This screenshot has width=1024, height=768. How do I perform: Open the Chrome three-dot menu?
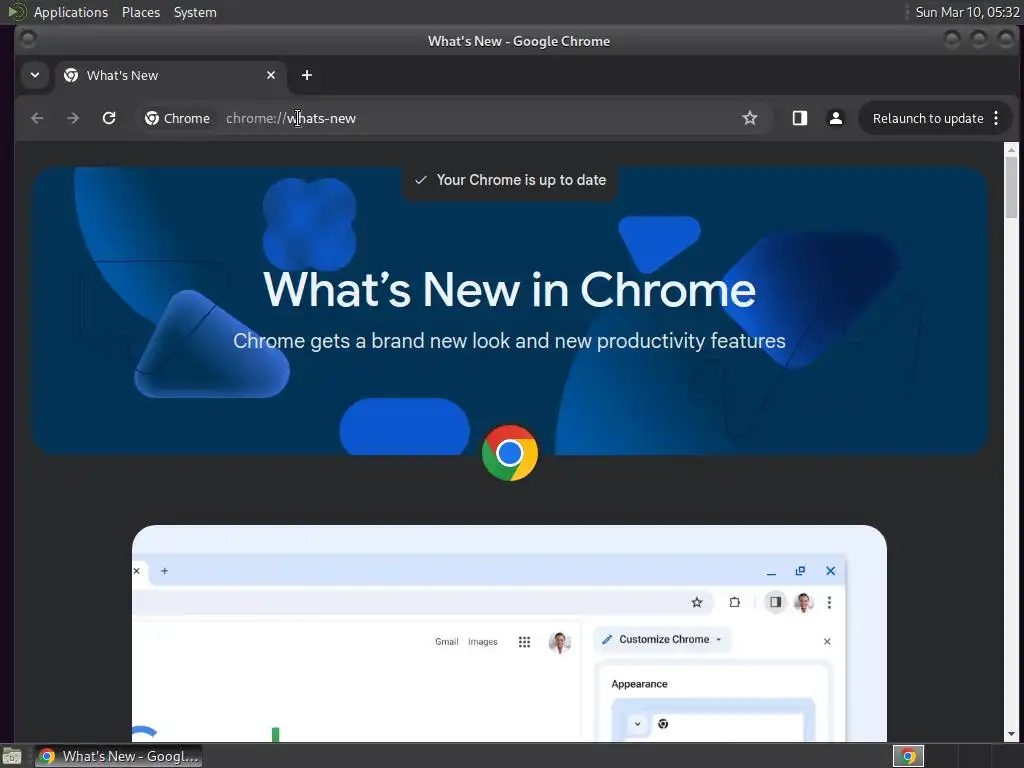click(x=996, y=118)
